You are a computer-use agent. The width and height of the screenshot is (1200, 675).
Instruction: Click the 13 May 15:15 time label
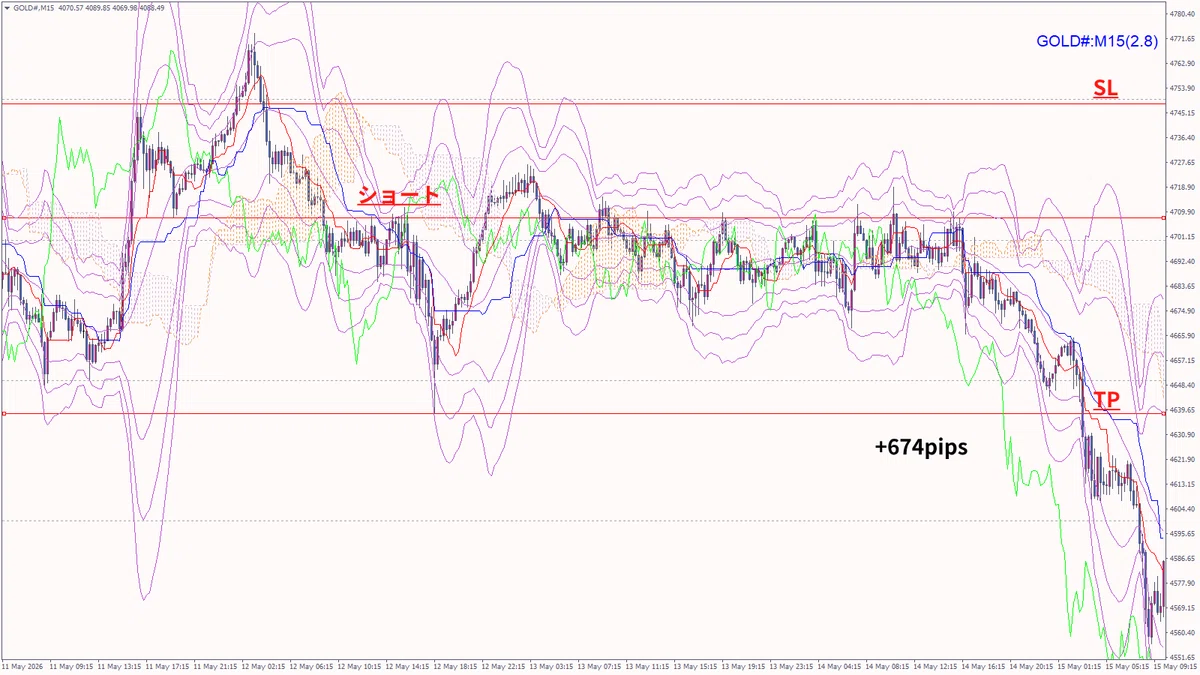697,666
